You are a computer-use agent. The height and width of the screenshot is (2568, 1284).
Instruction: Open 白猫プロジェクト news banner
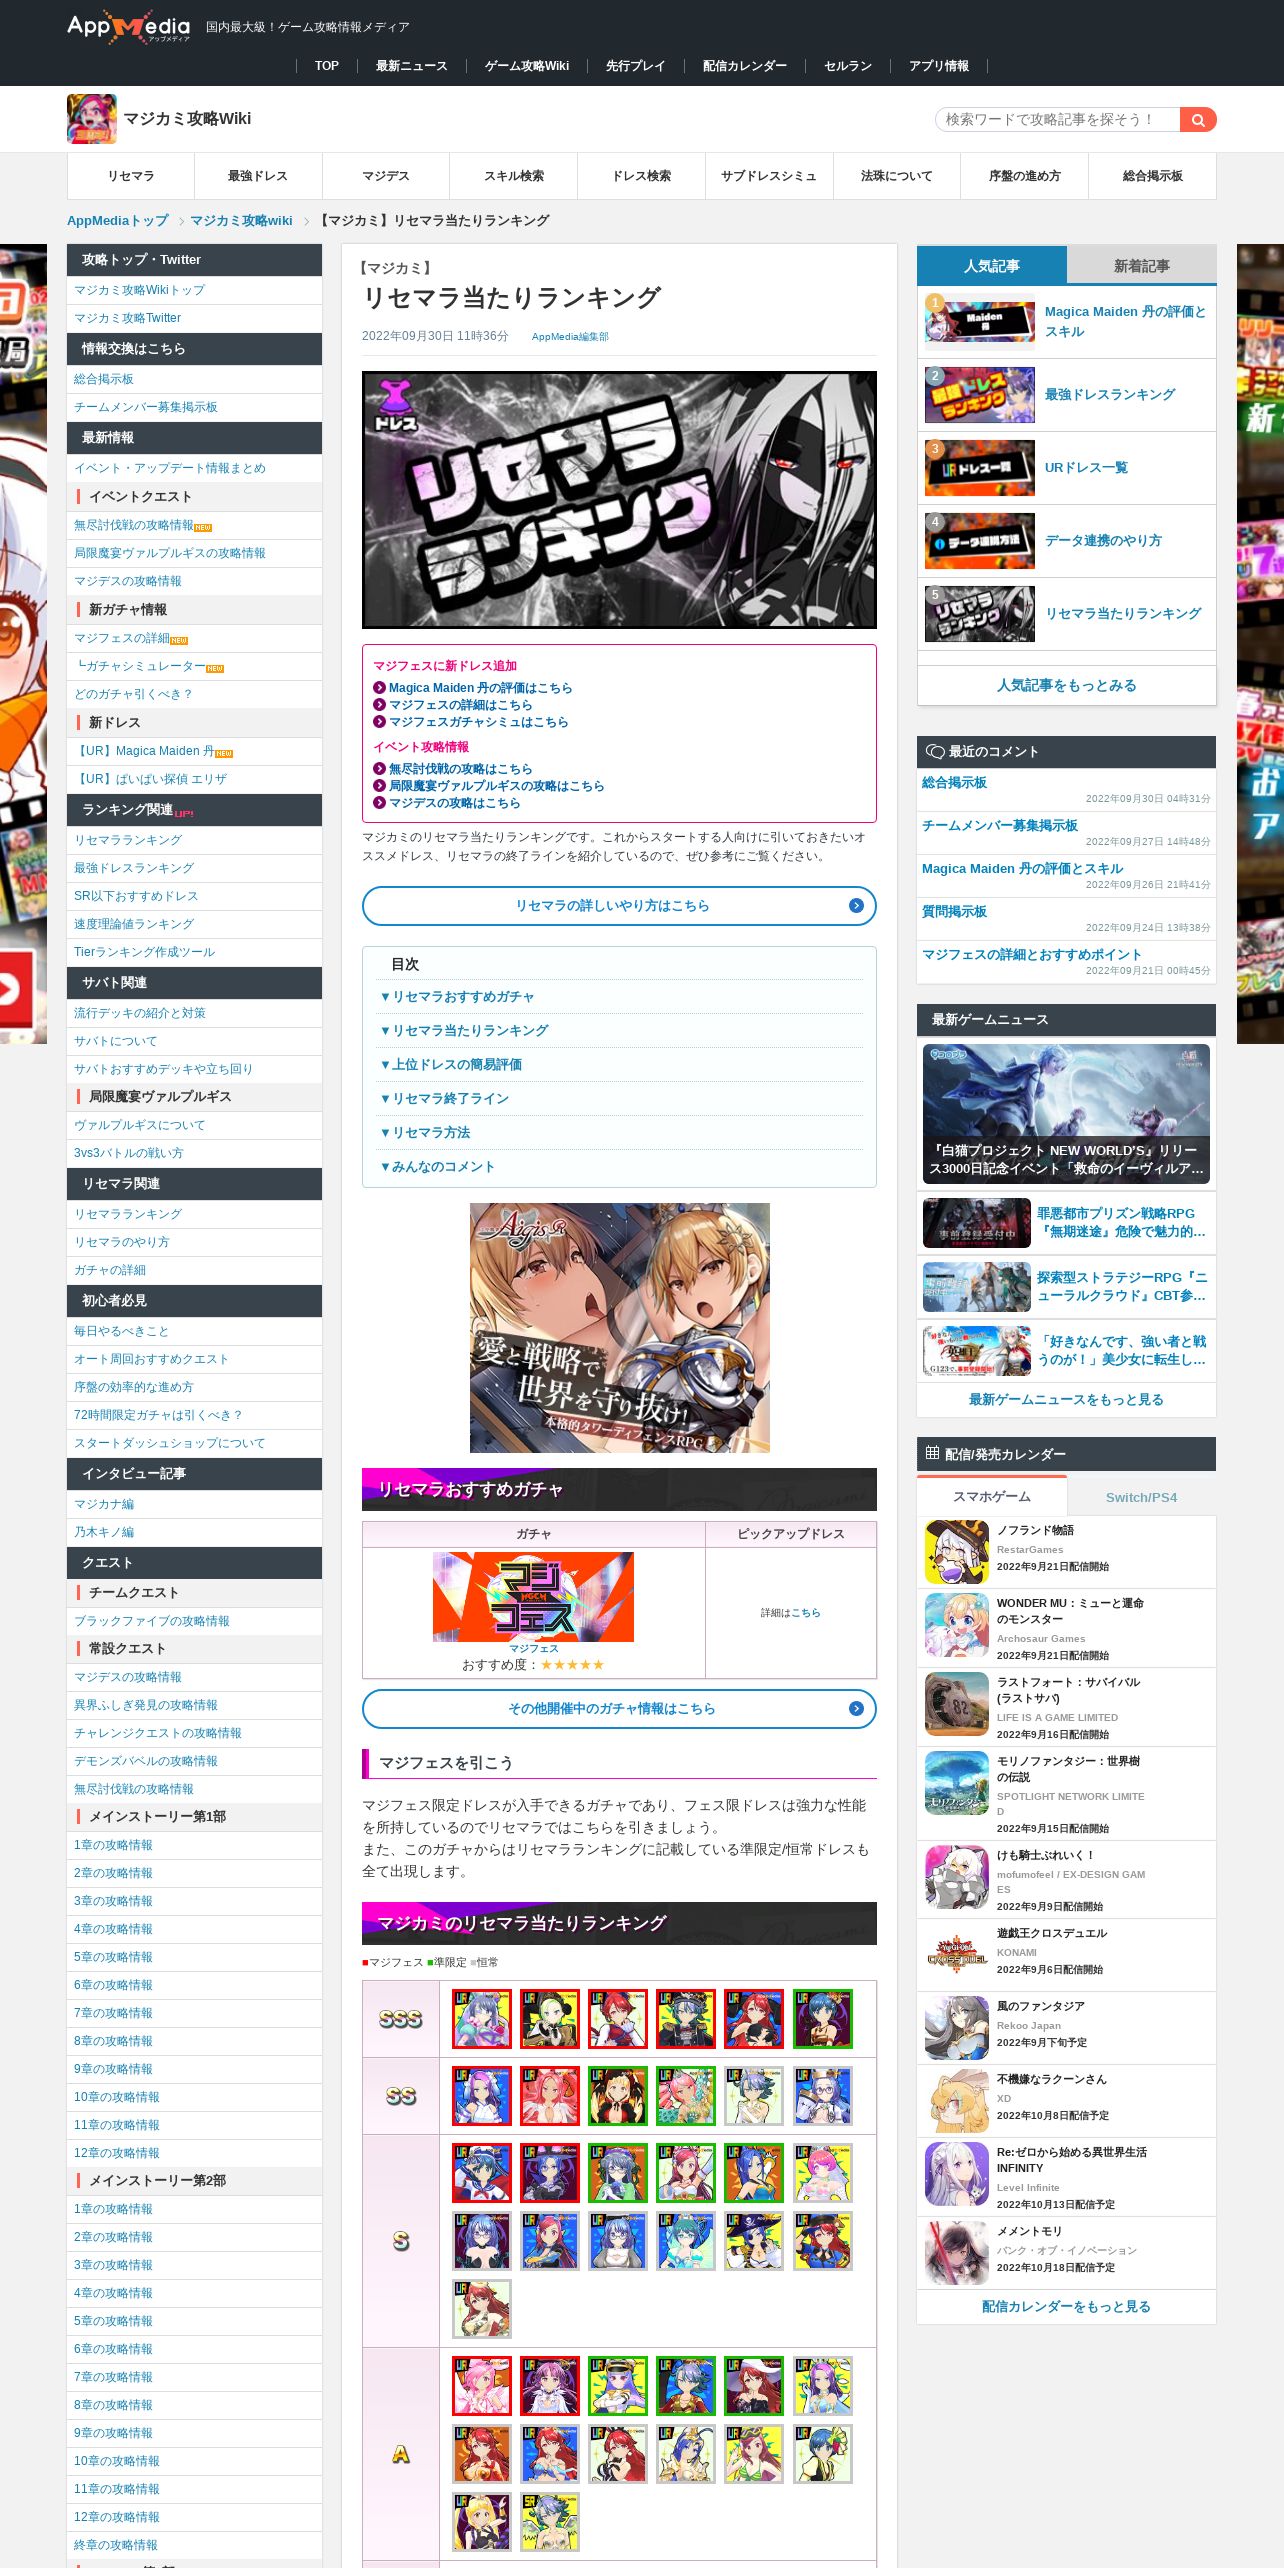(x=1066, y=1114)
